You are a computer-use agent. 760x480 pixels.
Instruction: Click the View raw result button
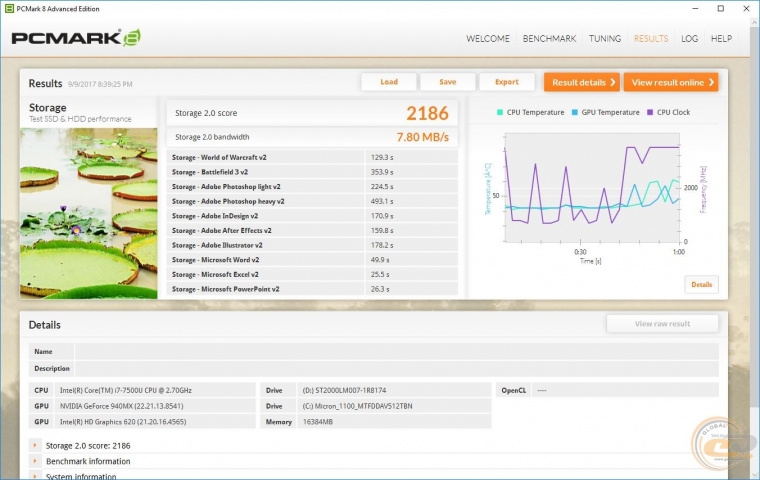[x=662, y=324]
